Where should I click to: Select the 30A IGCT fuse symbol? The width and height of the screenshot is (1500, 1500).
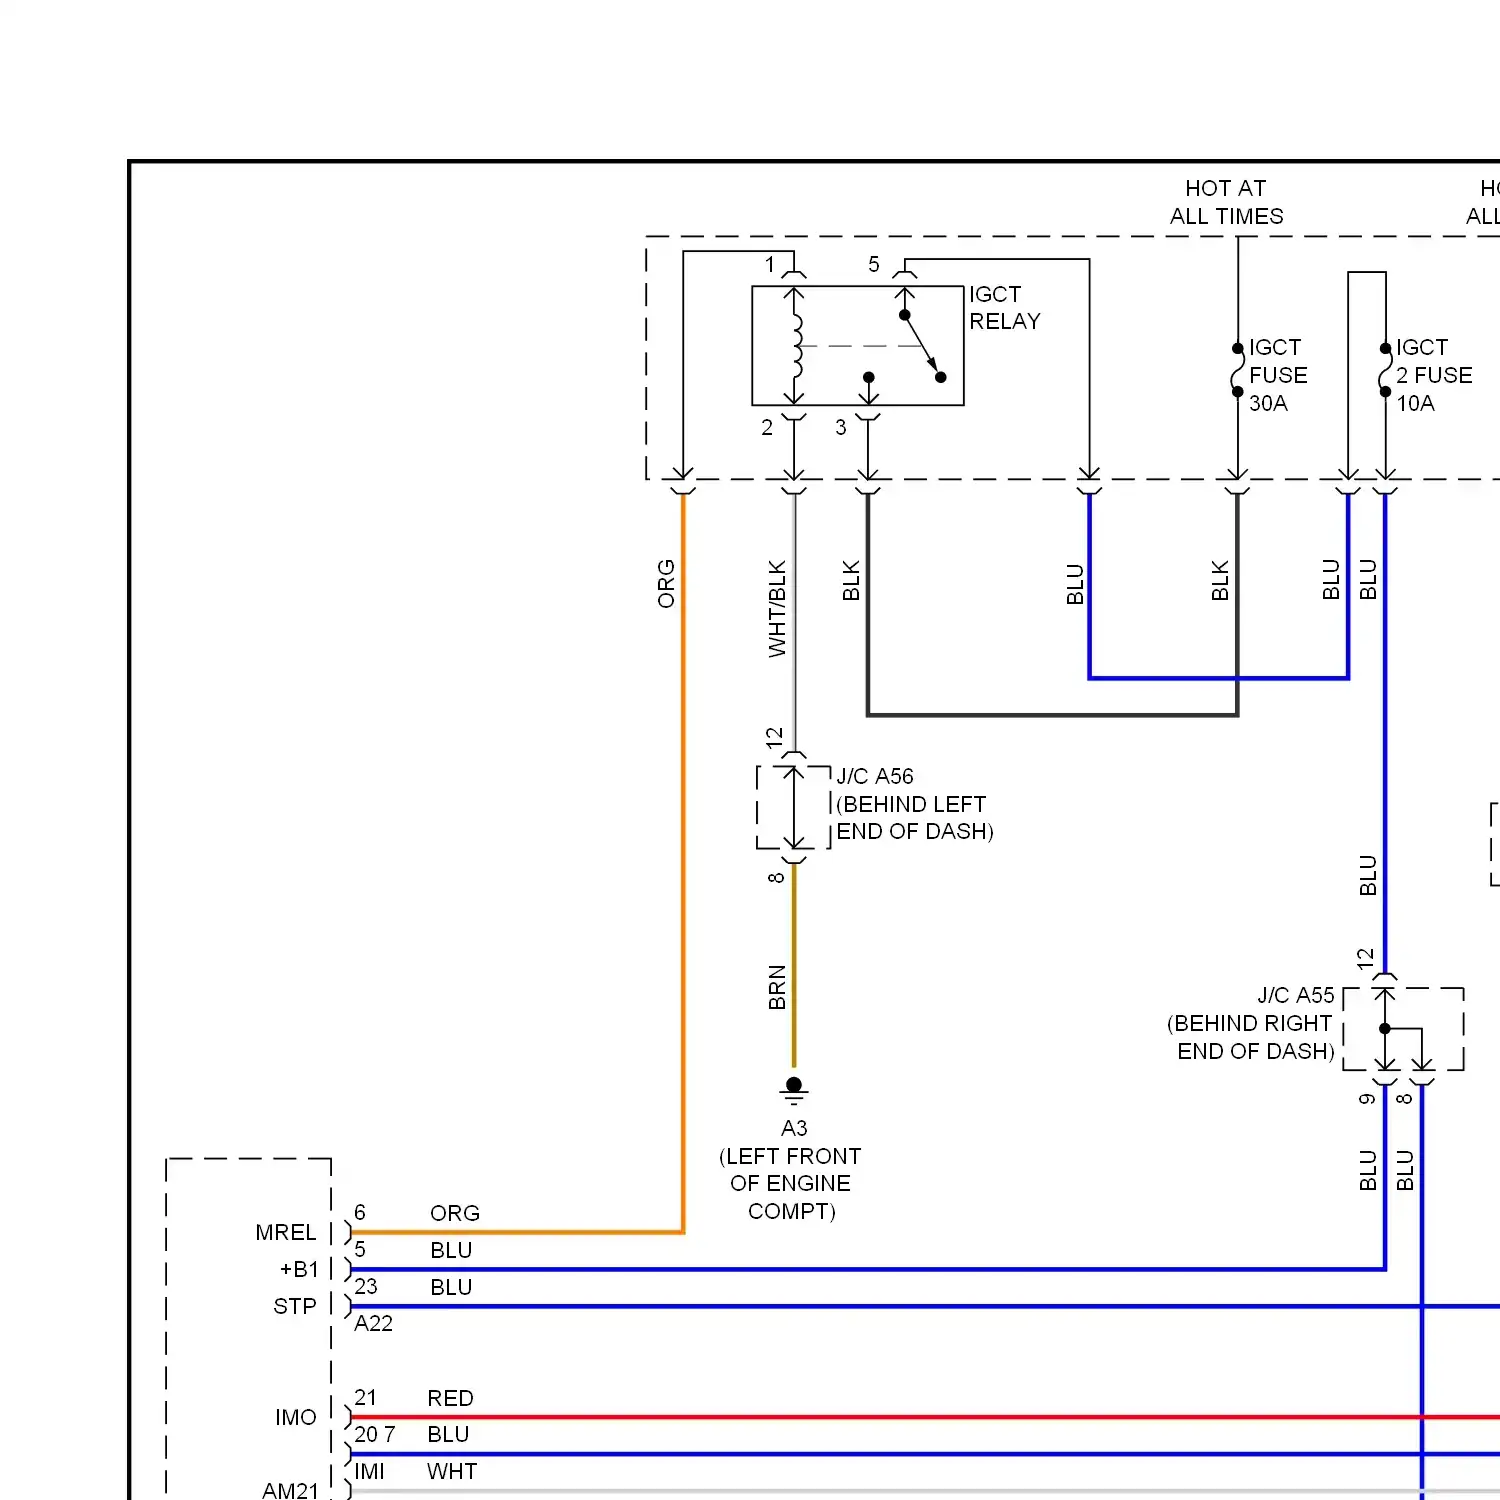pyautogui.click(x=1238, y=370)
